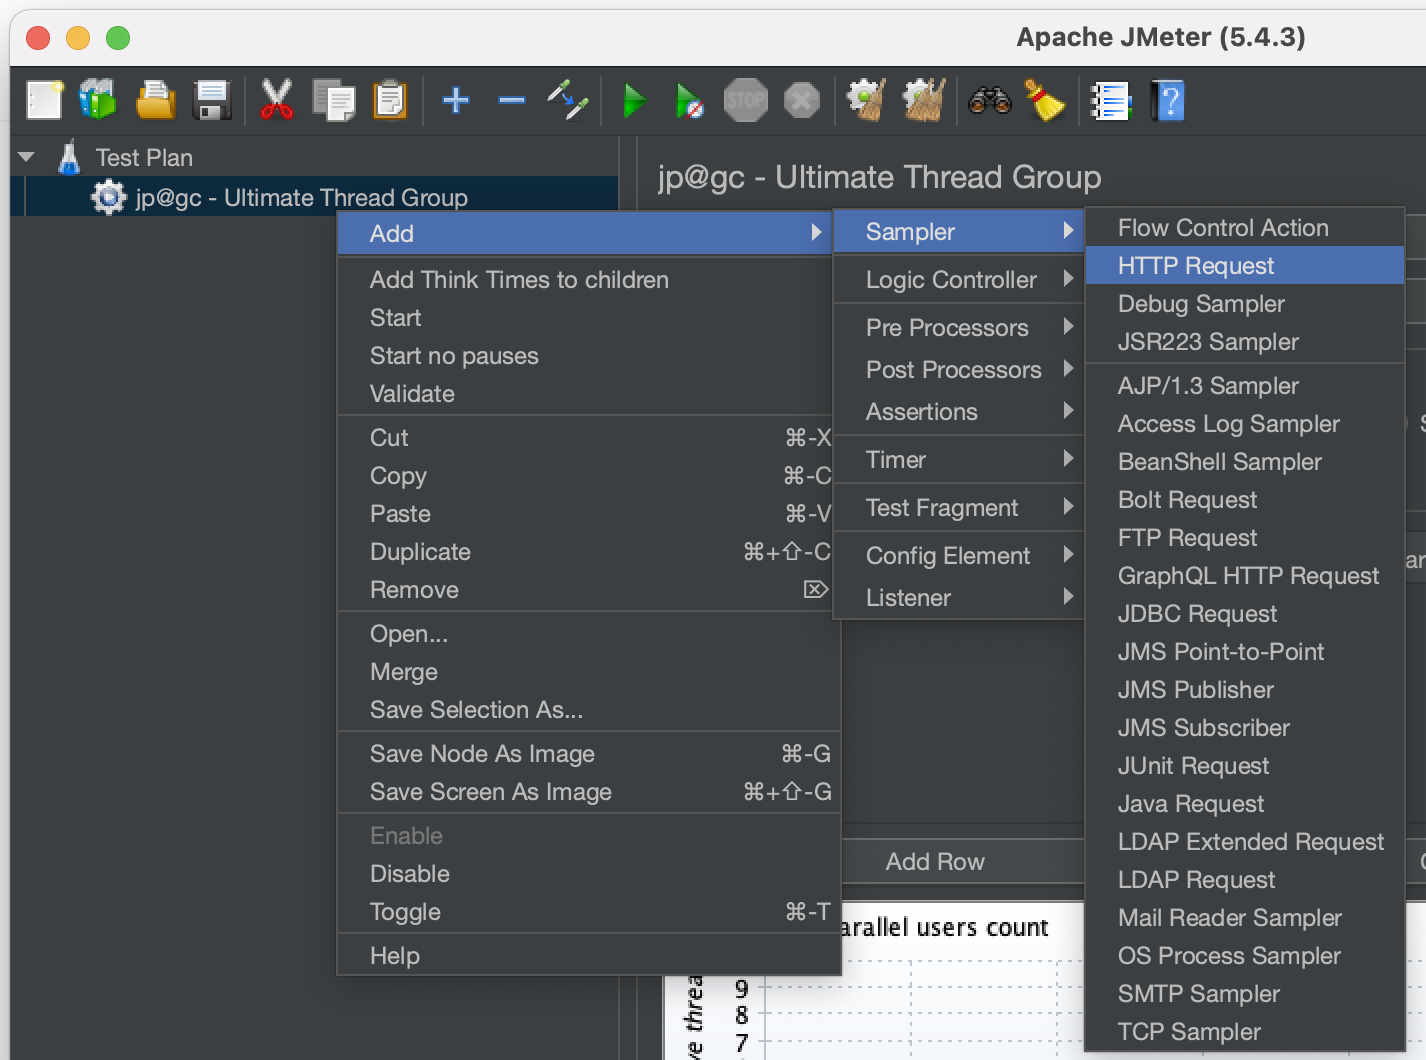Click the Shutdown test icon
This screenshot has width=1426, height=1060.
(x=801, y=101)
